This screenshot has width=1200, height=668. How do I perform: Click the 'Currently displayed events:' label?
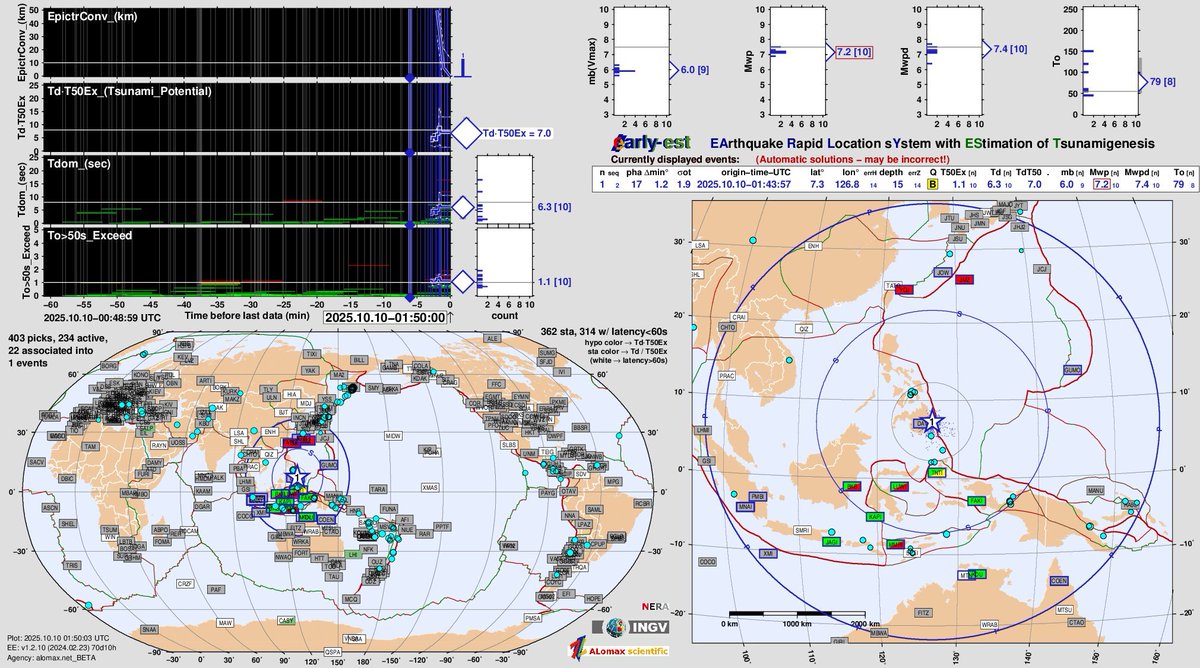pyautogui.click(x=676, y=159)
